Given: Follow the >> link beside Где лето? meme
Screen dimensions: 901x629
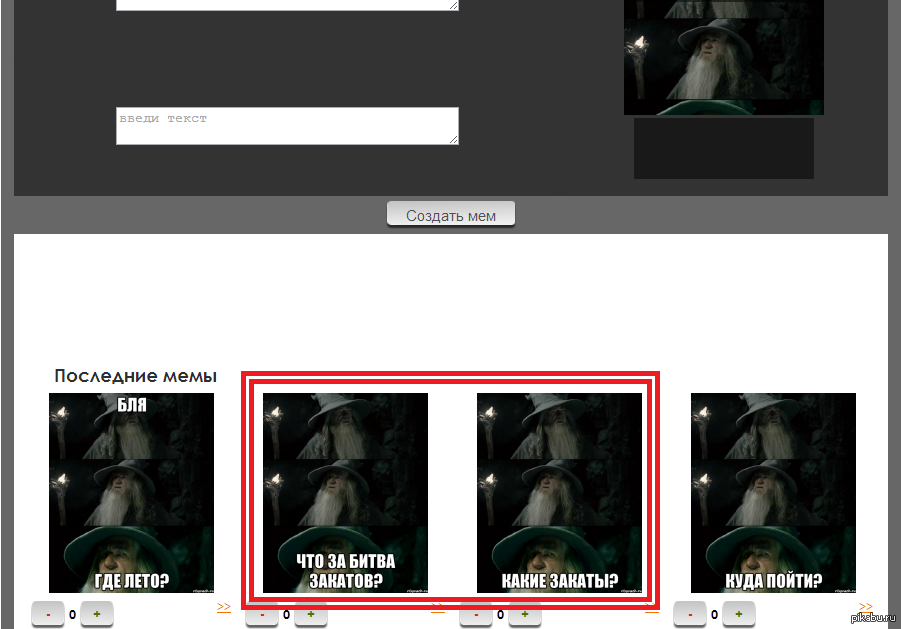Looking at the screenshot, I should click(x=224, y=606).
